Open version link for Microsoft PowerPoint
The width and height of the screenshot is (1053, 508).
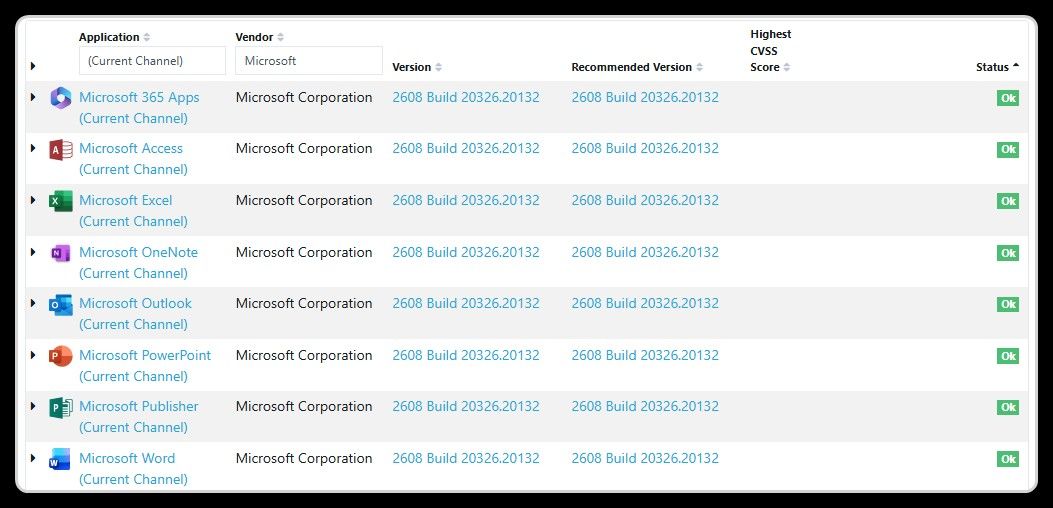466,355
